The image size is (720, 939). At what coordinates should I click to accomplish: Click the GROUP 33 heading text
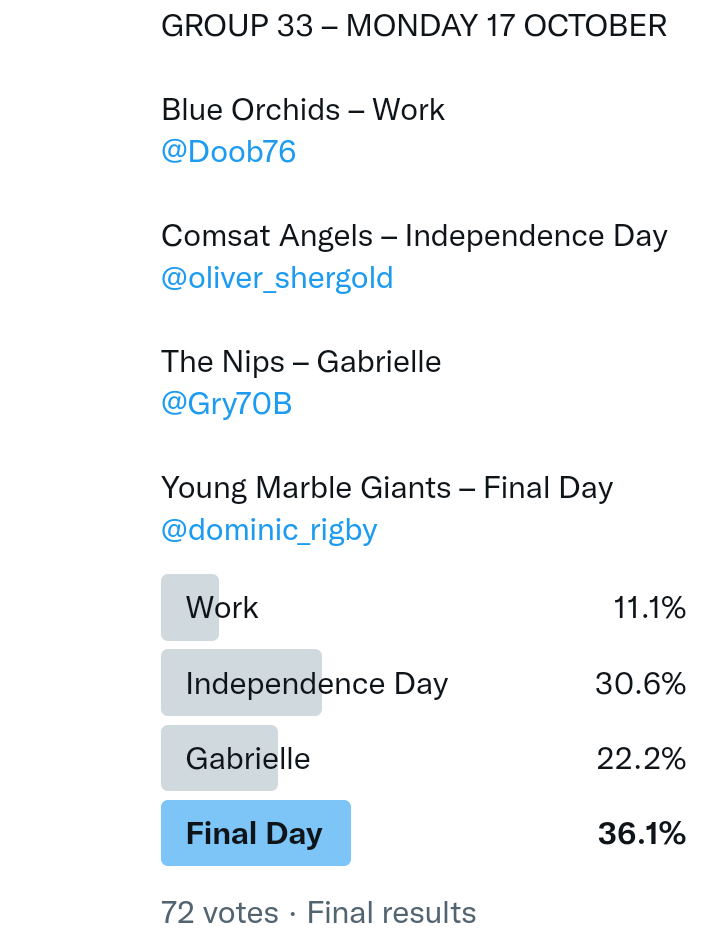tap(237, 26)
